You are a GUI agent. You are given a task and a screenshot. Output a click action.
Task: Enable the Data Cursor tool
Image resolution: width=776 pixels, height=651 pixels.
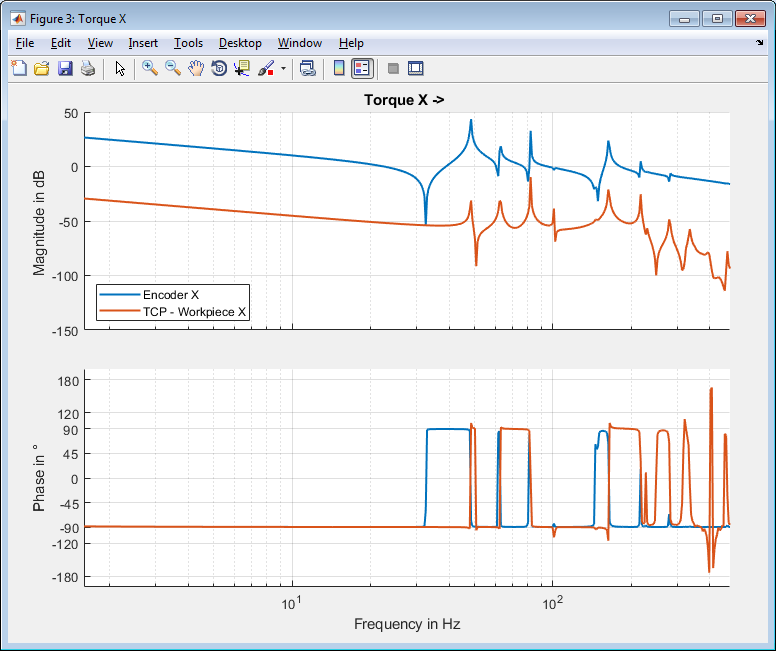242,68
